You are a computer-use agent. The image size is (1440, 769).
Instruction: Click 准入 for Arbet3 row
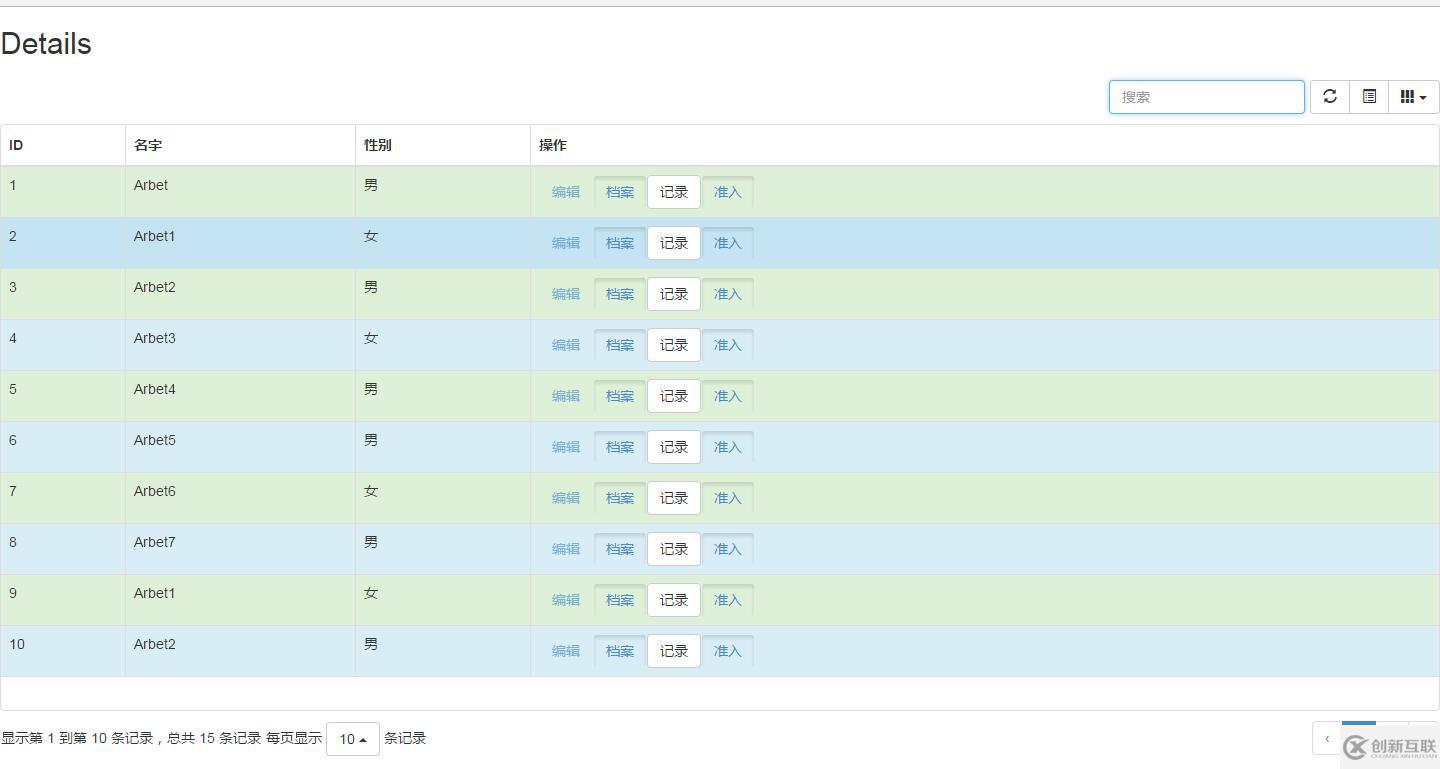tap(728, 345)
